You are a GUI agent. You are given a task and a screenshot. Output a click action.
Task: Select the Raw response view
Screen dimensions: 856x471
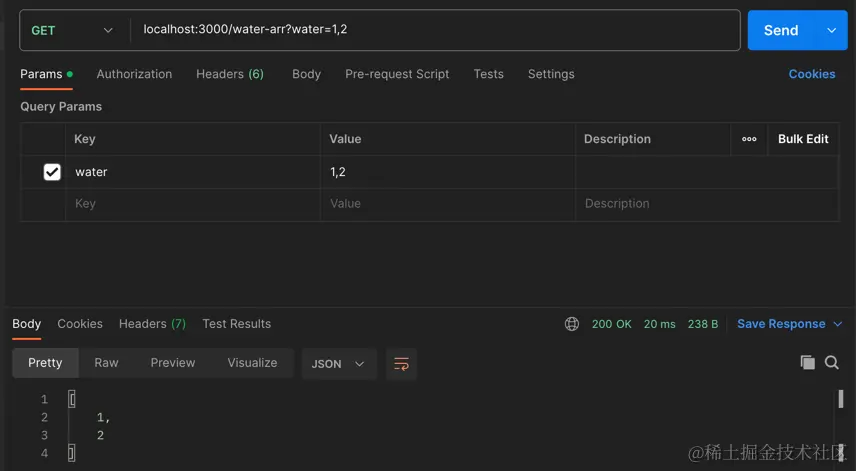tap(106, 363)
